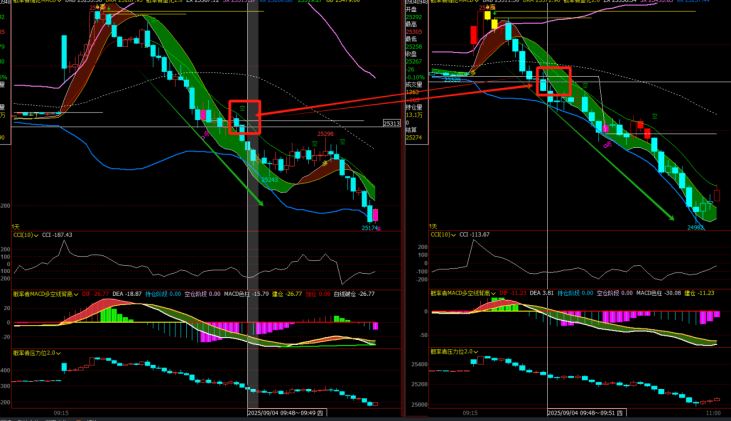Click the red candlestick marker at top of right chart
Screen dimensions: 731x421
point(472,34)
